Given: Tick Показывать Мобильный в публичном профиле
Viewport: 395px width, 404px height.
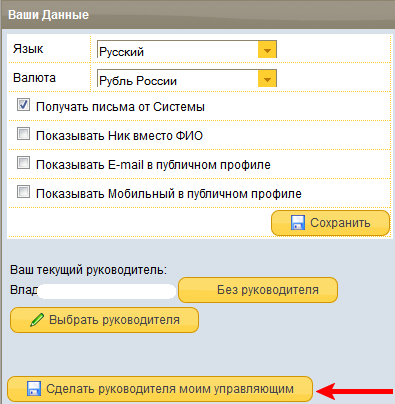Looking at the screenshot, I should point(23,192).
